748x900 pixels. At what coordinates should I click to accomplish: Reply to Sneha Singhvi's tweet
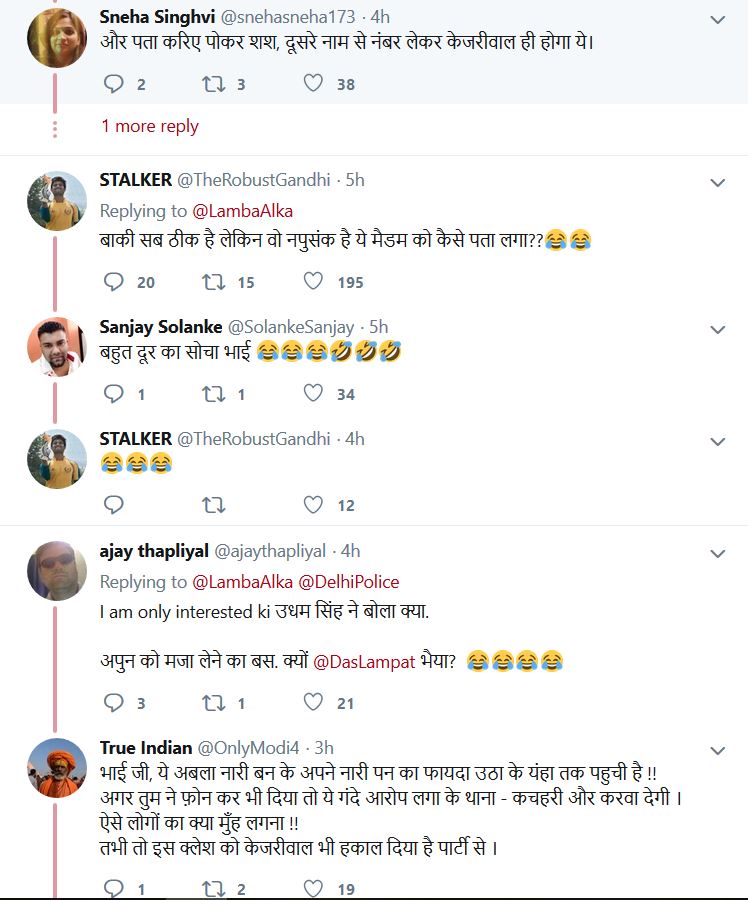click(114, 84)
